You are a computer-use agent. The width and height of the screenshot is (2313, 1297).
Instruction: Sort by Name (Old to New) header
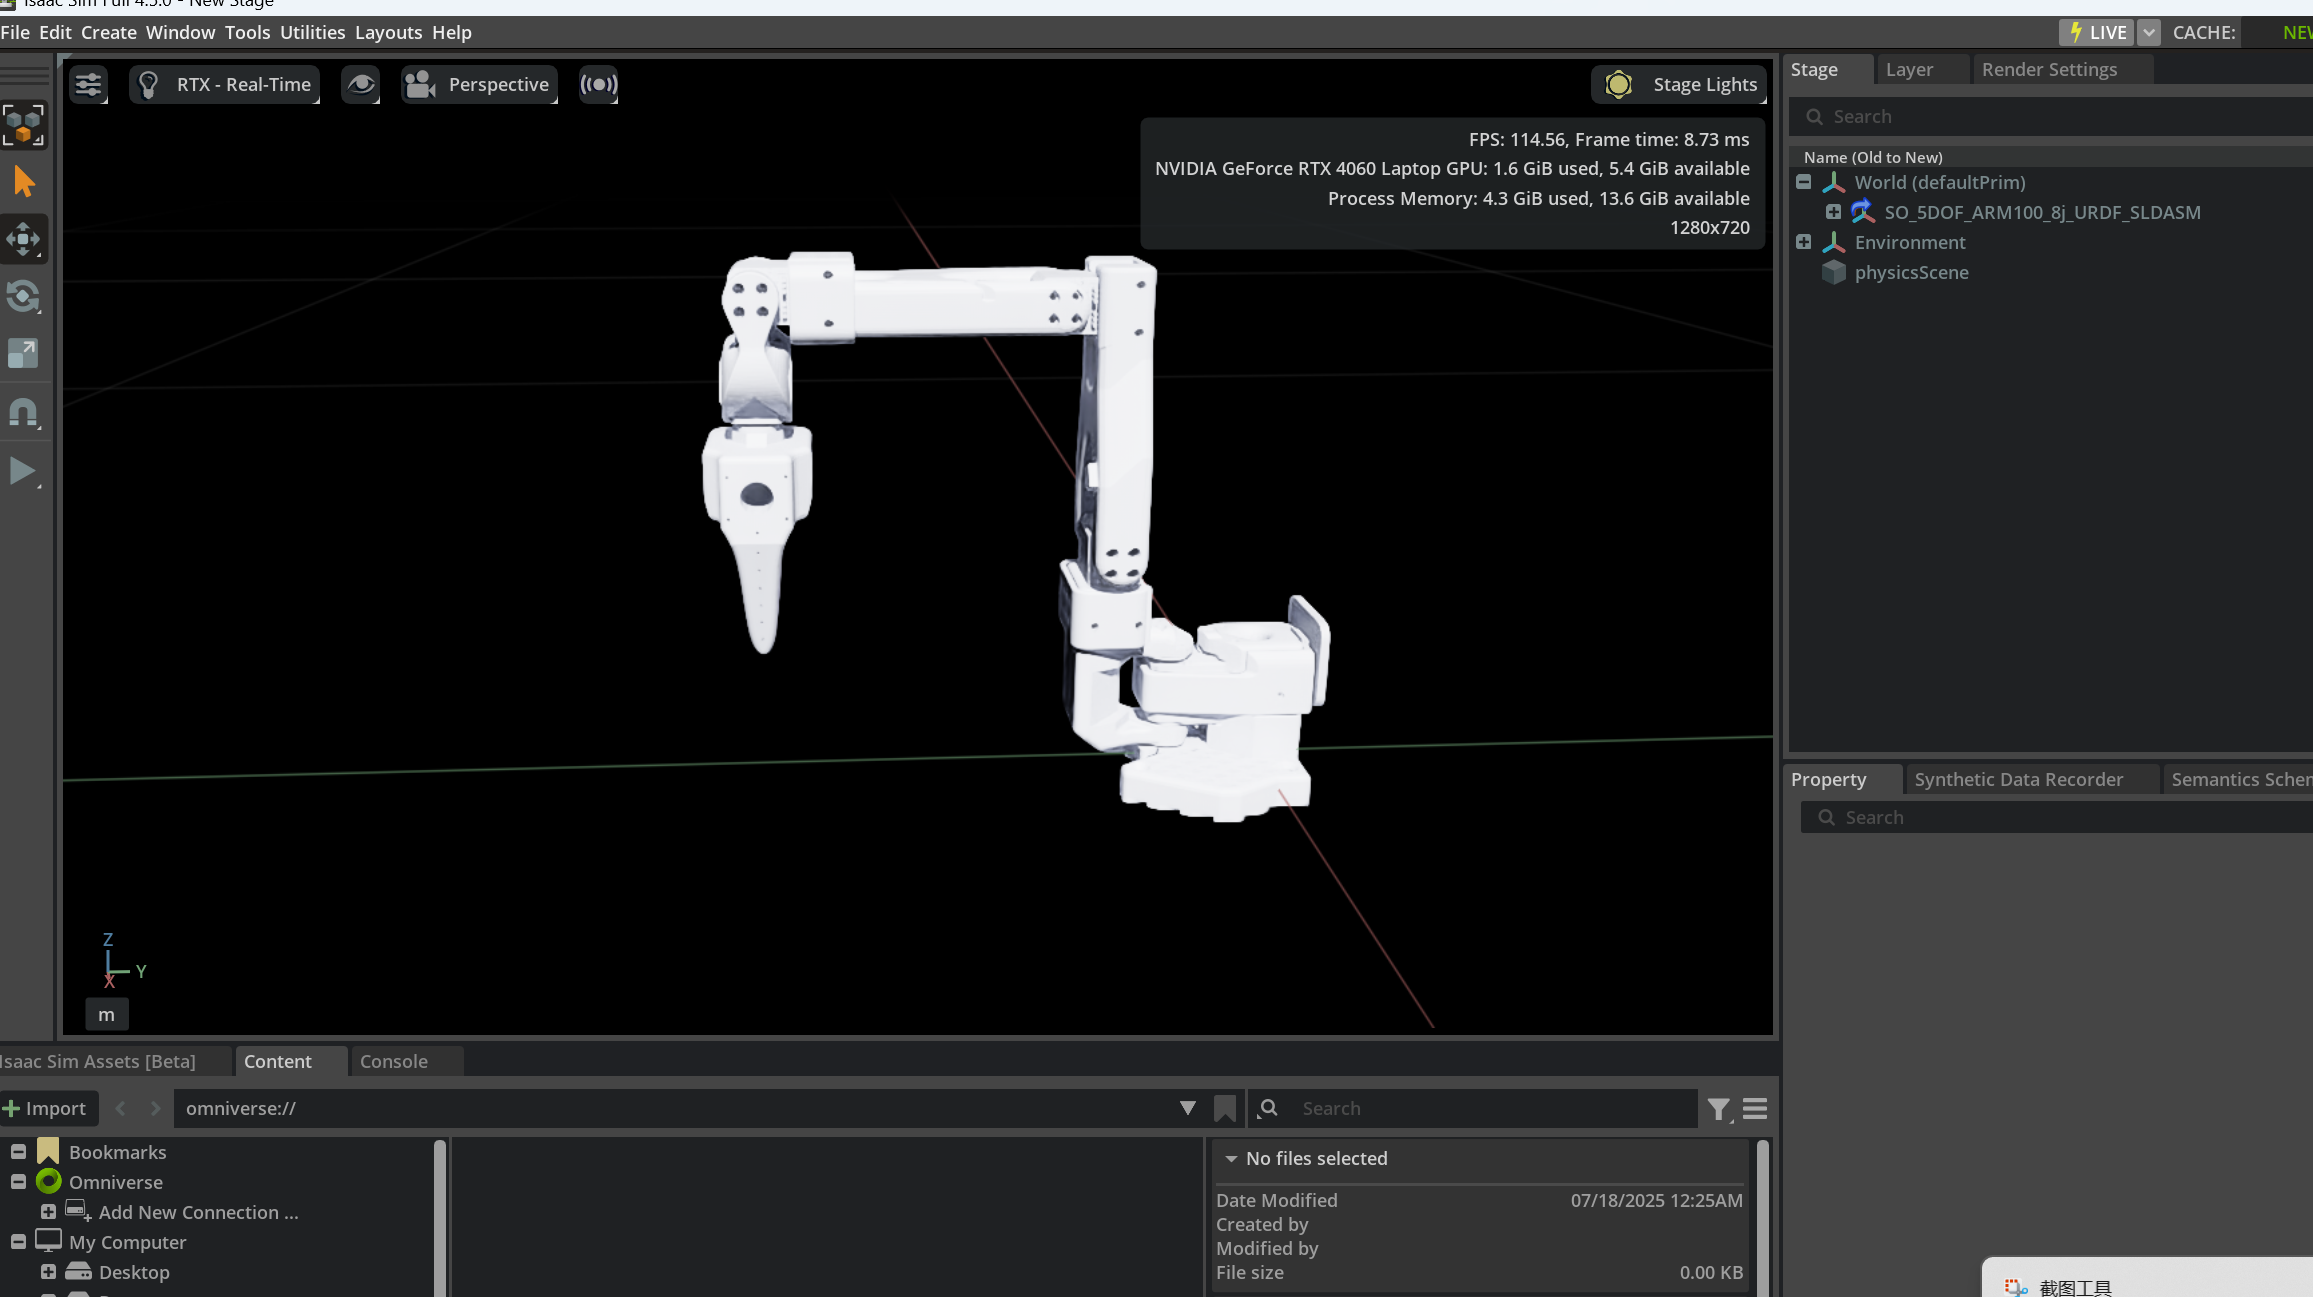click(1873, 157)
